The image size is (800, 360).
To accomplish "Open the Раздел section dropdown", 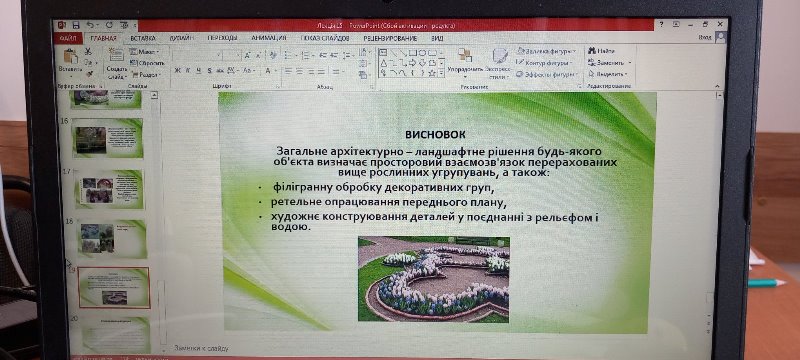I will click(x=146, y=74).
